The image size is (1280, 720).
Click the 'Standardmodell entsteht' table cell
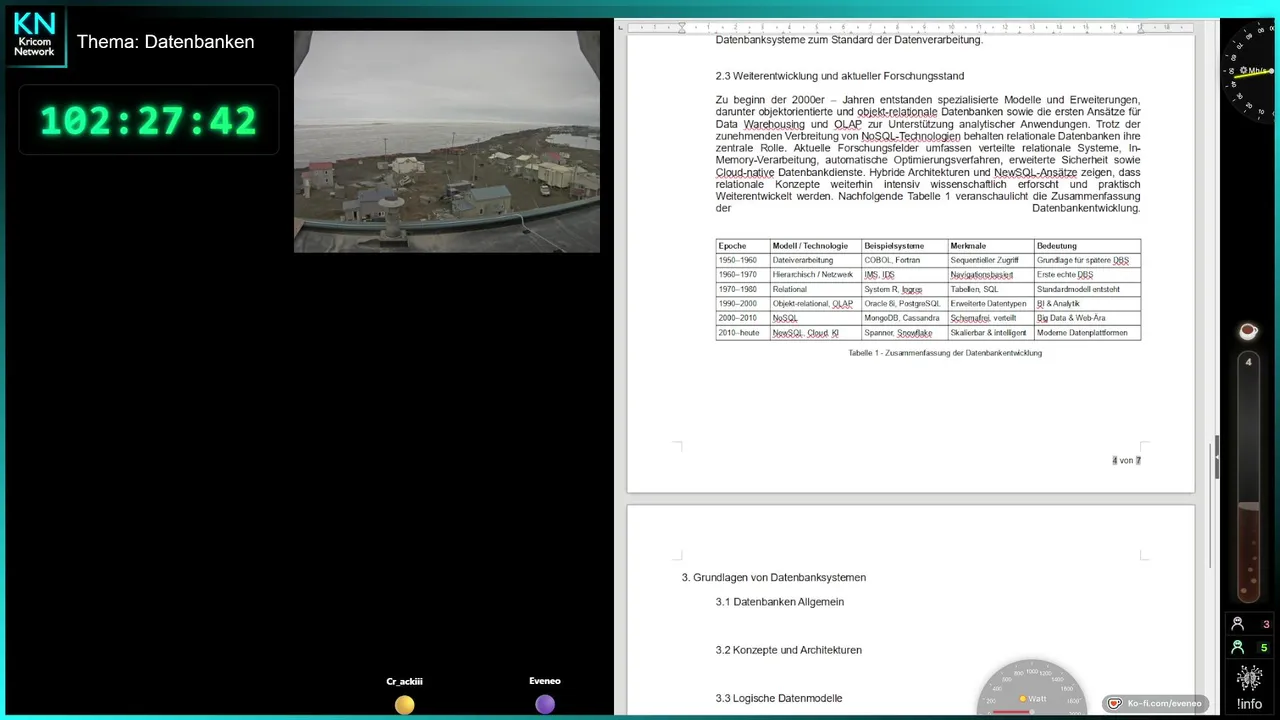[x=1087, y=289]
